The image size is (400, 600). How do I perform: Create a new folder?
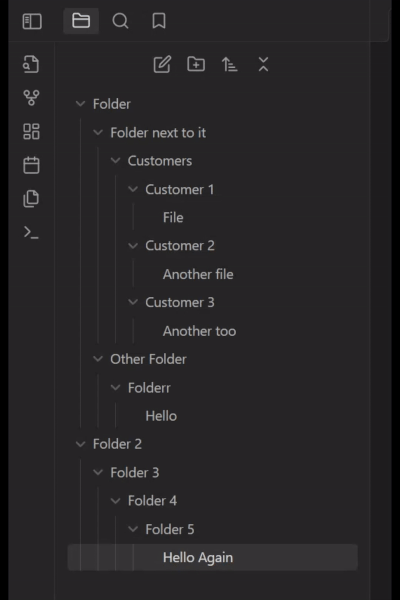196,64
